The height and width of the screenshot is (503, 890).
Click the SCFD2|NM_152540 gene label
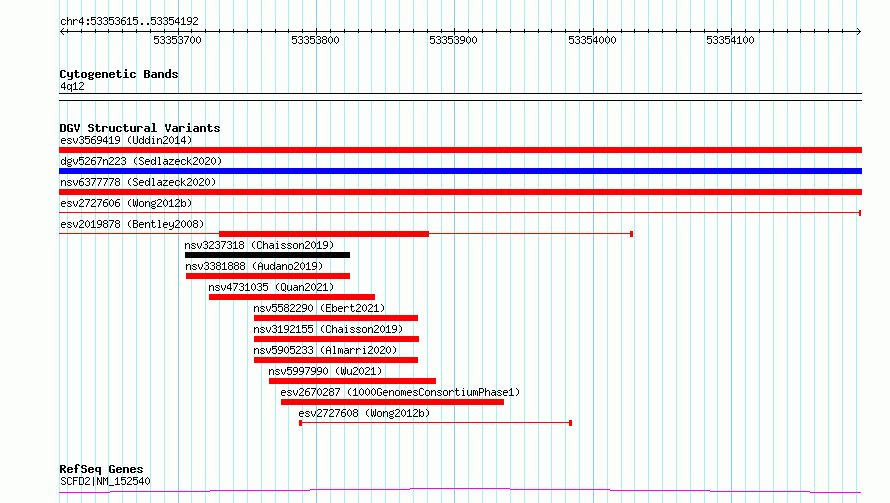106,481
